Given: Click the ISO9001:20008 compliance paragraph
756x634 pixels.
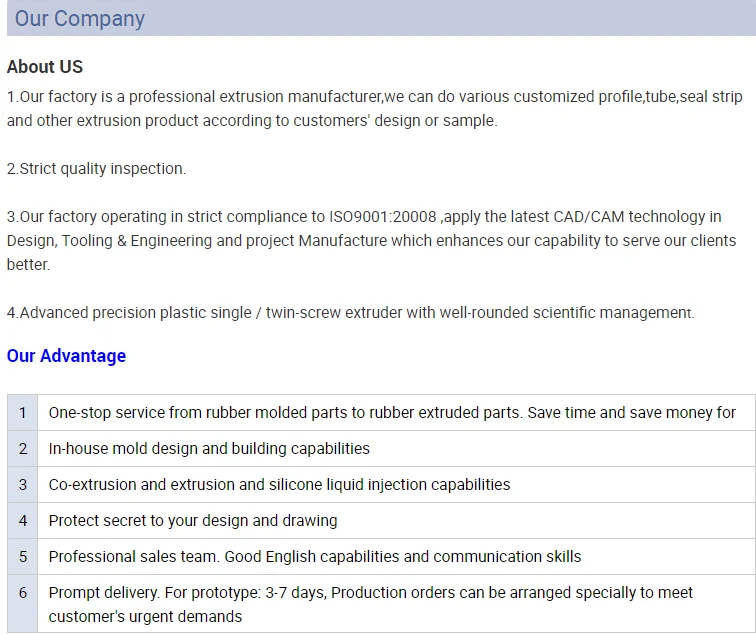Looking at the screenshot, I should (x=371, y=241).
